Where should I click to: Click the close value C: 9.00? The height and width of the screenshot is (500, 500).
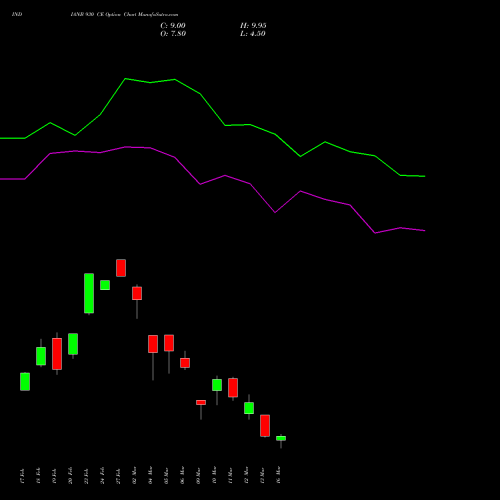coord(173,26)
